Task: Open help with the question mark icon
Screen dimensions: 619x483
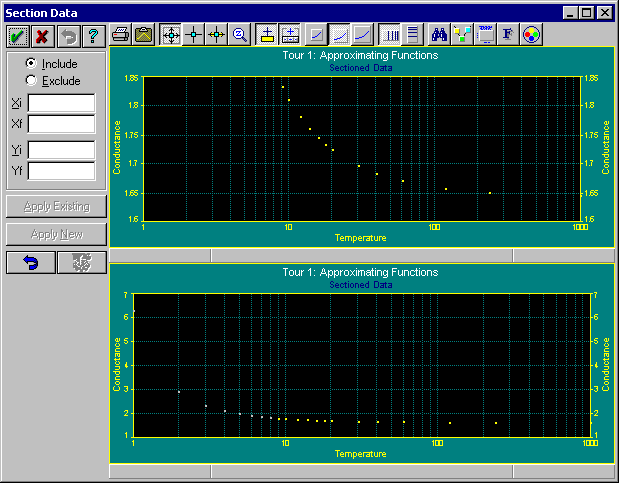Action: point(93,35)
